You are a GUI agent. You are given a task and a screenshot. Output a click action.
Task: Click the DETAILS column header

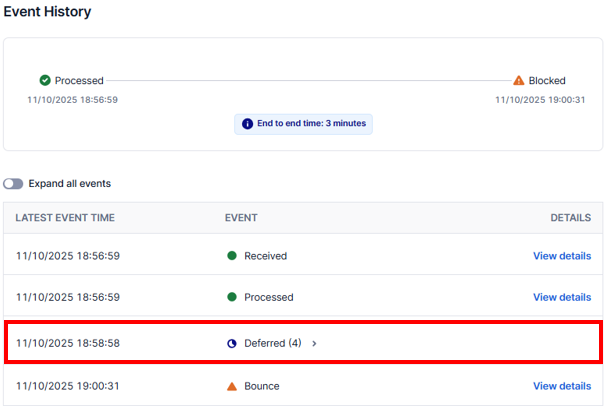[570, 218]
